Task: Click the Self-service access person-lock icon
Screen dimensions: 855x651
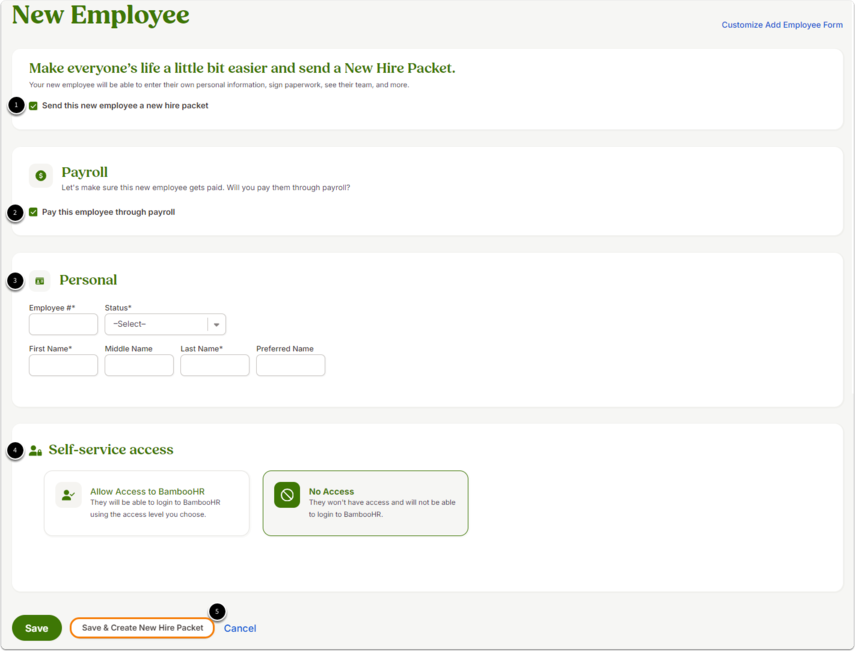Action: pos(35,450)
